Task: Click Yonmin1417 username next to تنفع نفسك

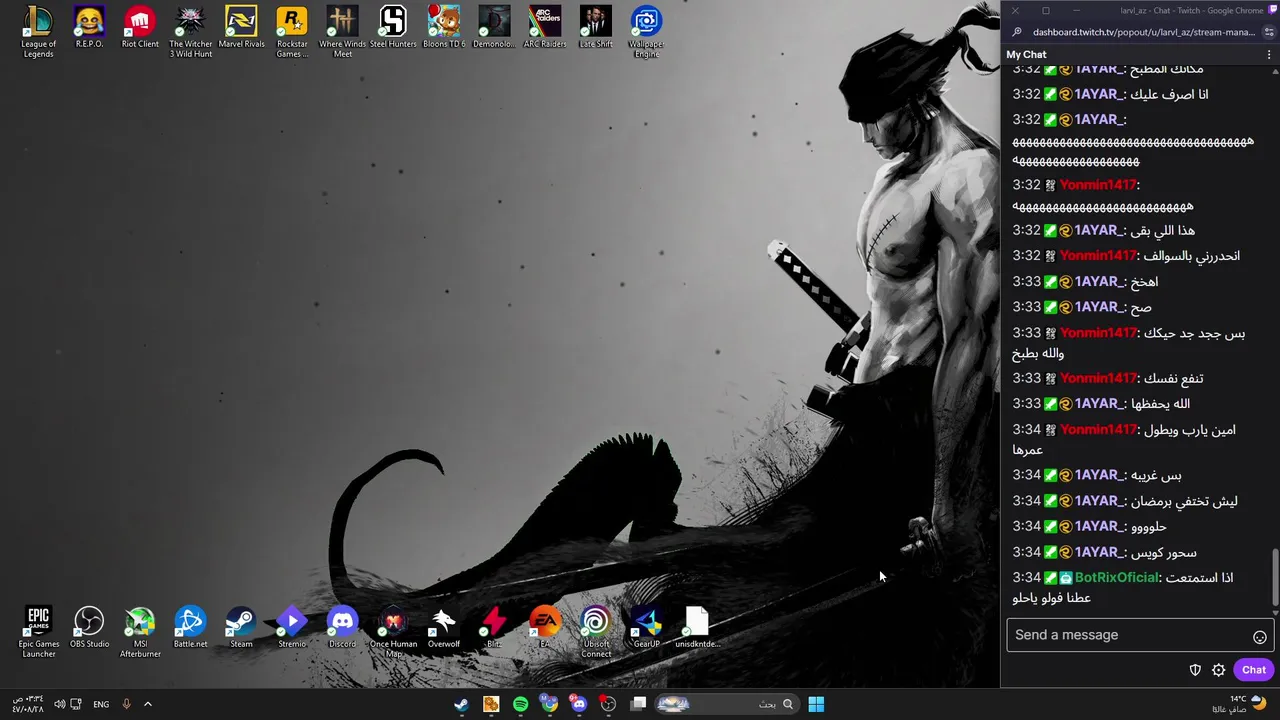Action: [x=1098, y=378]
